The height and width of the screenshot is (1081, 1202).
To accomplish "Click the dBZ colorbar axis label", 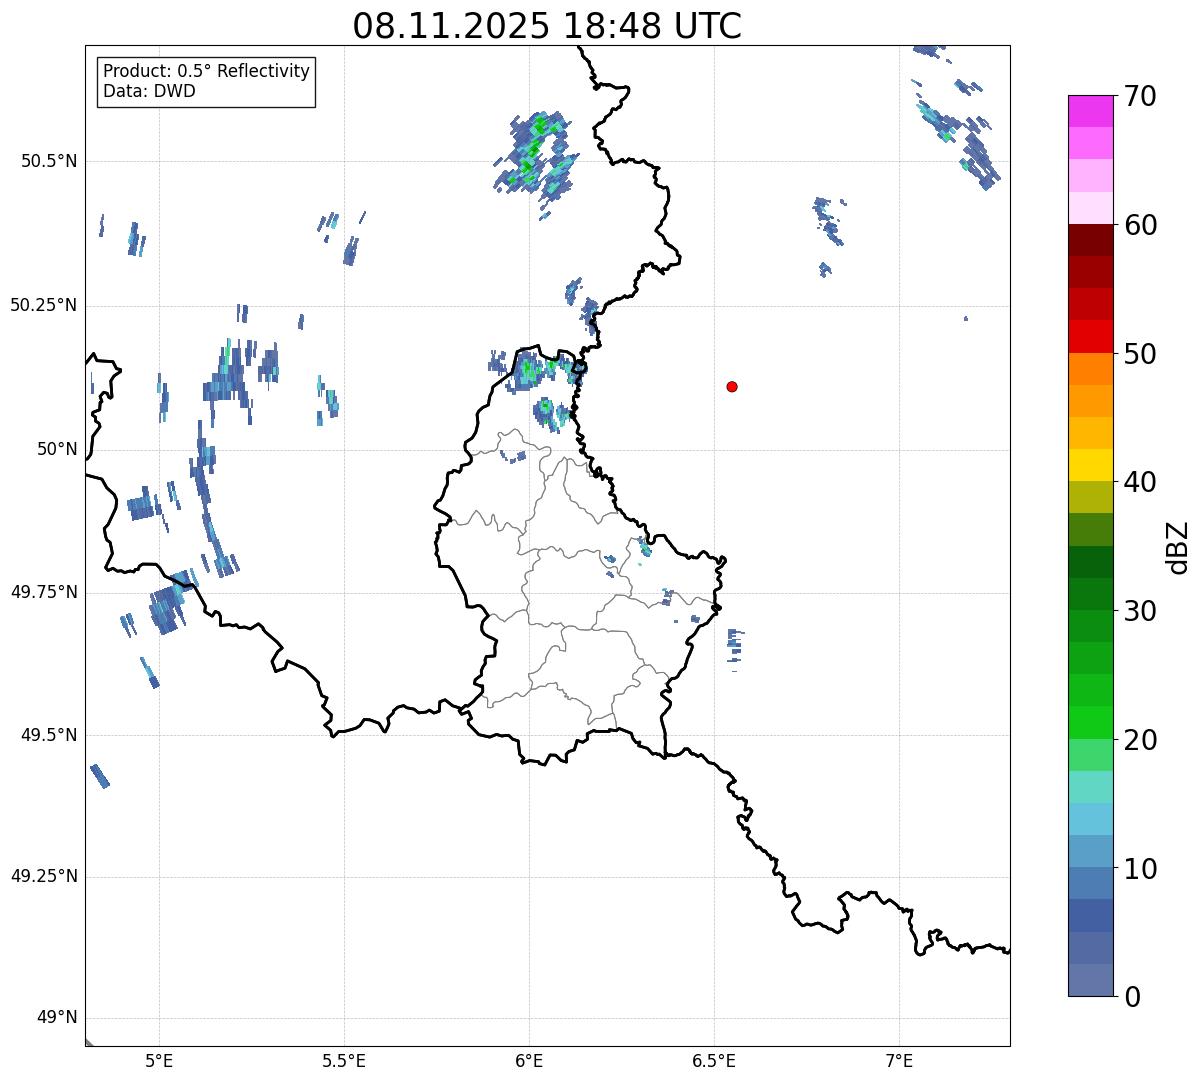I will pos(1177,547).
